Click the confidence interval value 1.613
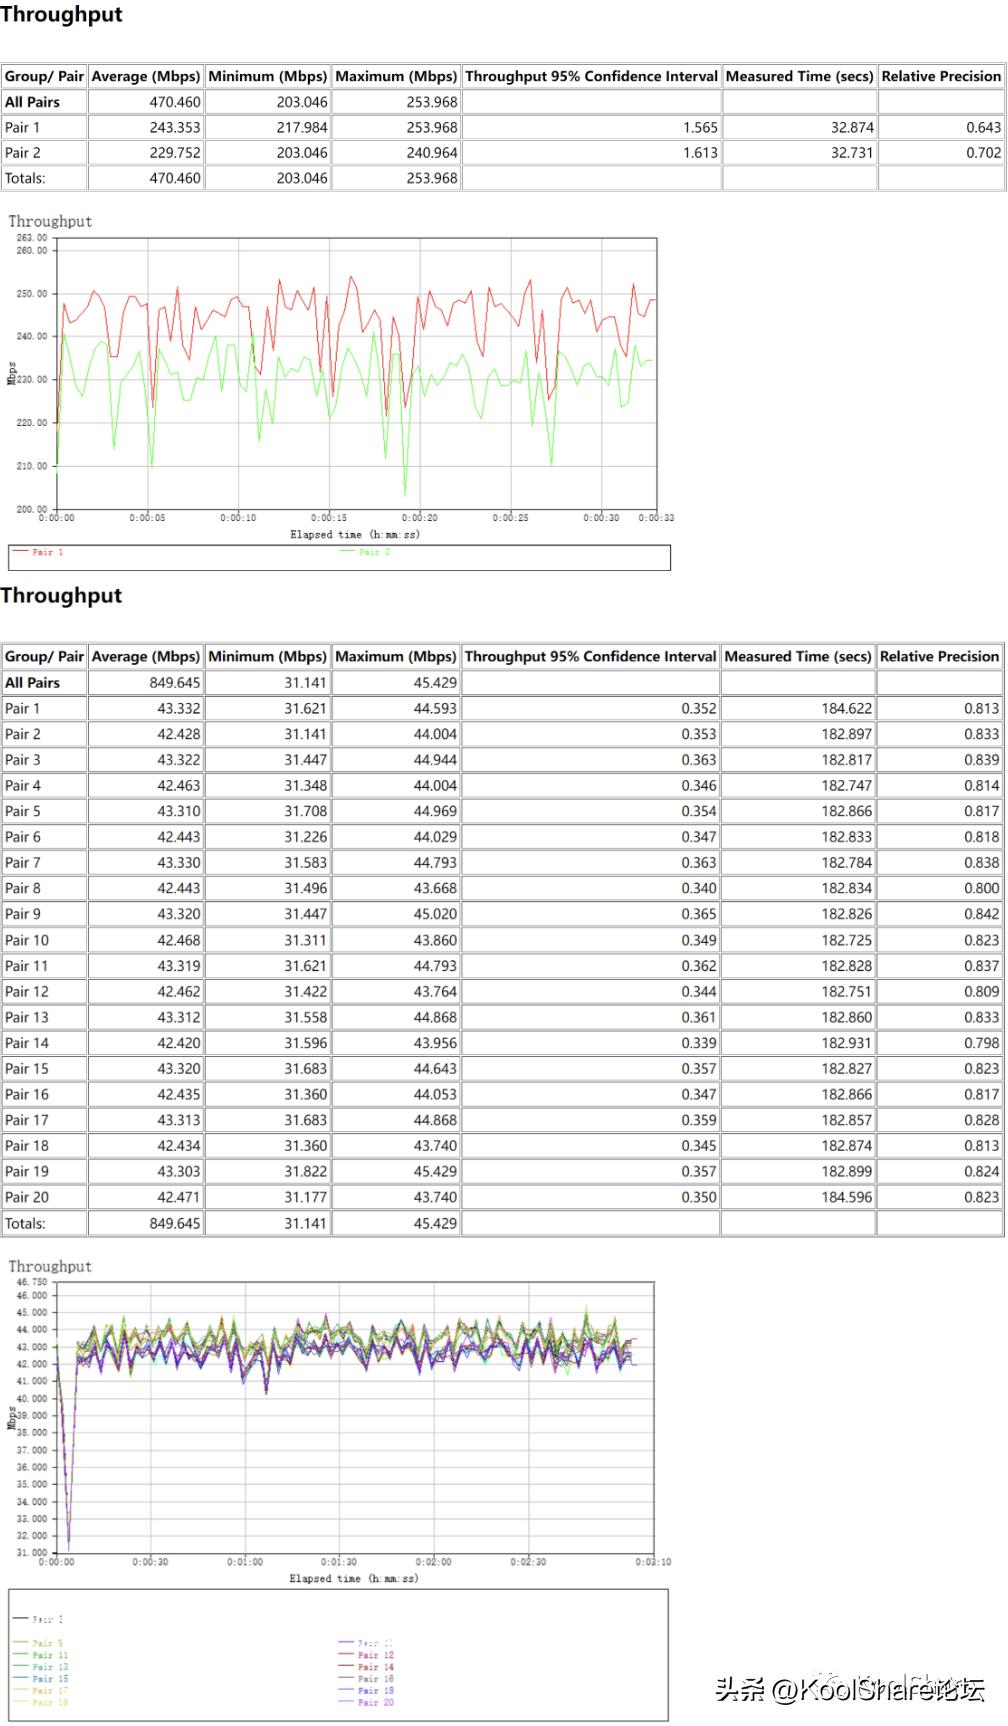The height and width of the screenshot is (1726, 1008). [x=700, y=153]
